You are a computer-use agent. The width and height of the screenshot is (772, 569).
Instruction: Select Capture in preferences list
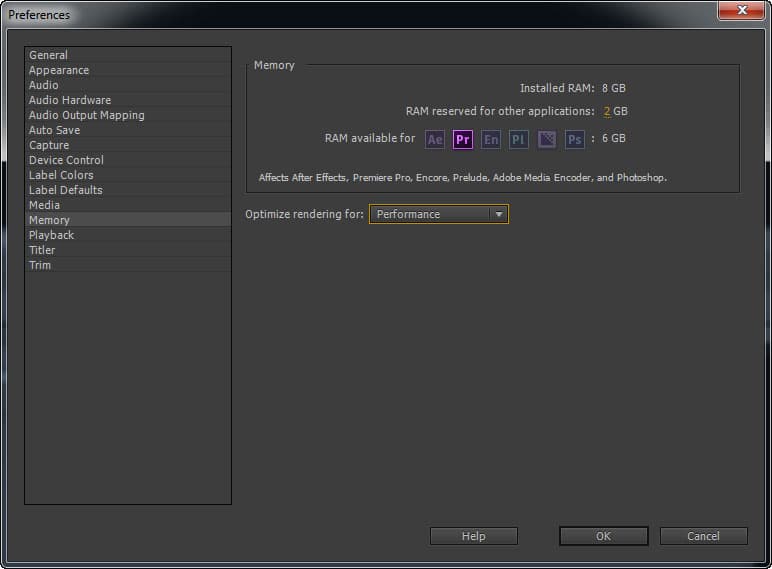(x=128, y=145)
